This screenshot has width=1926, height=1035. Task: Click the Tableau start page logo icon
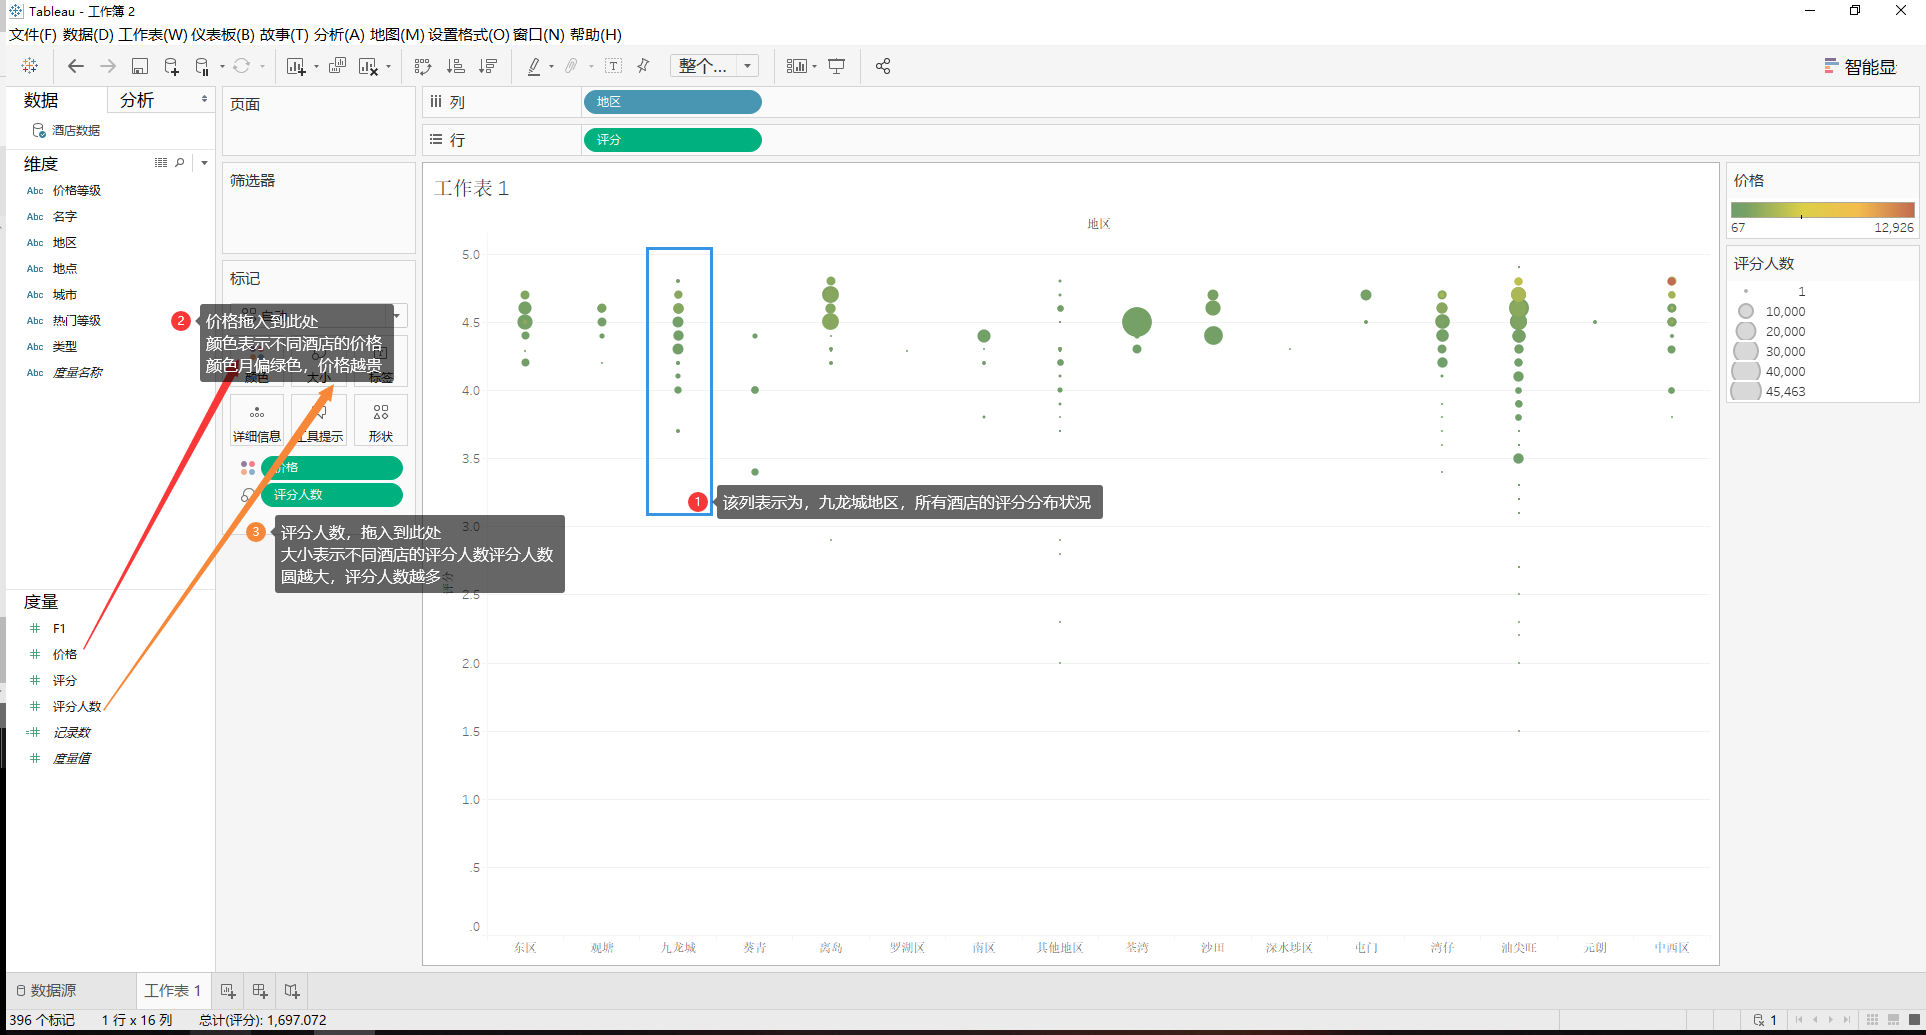pos(30,66)
